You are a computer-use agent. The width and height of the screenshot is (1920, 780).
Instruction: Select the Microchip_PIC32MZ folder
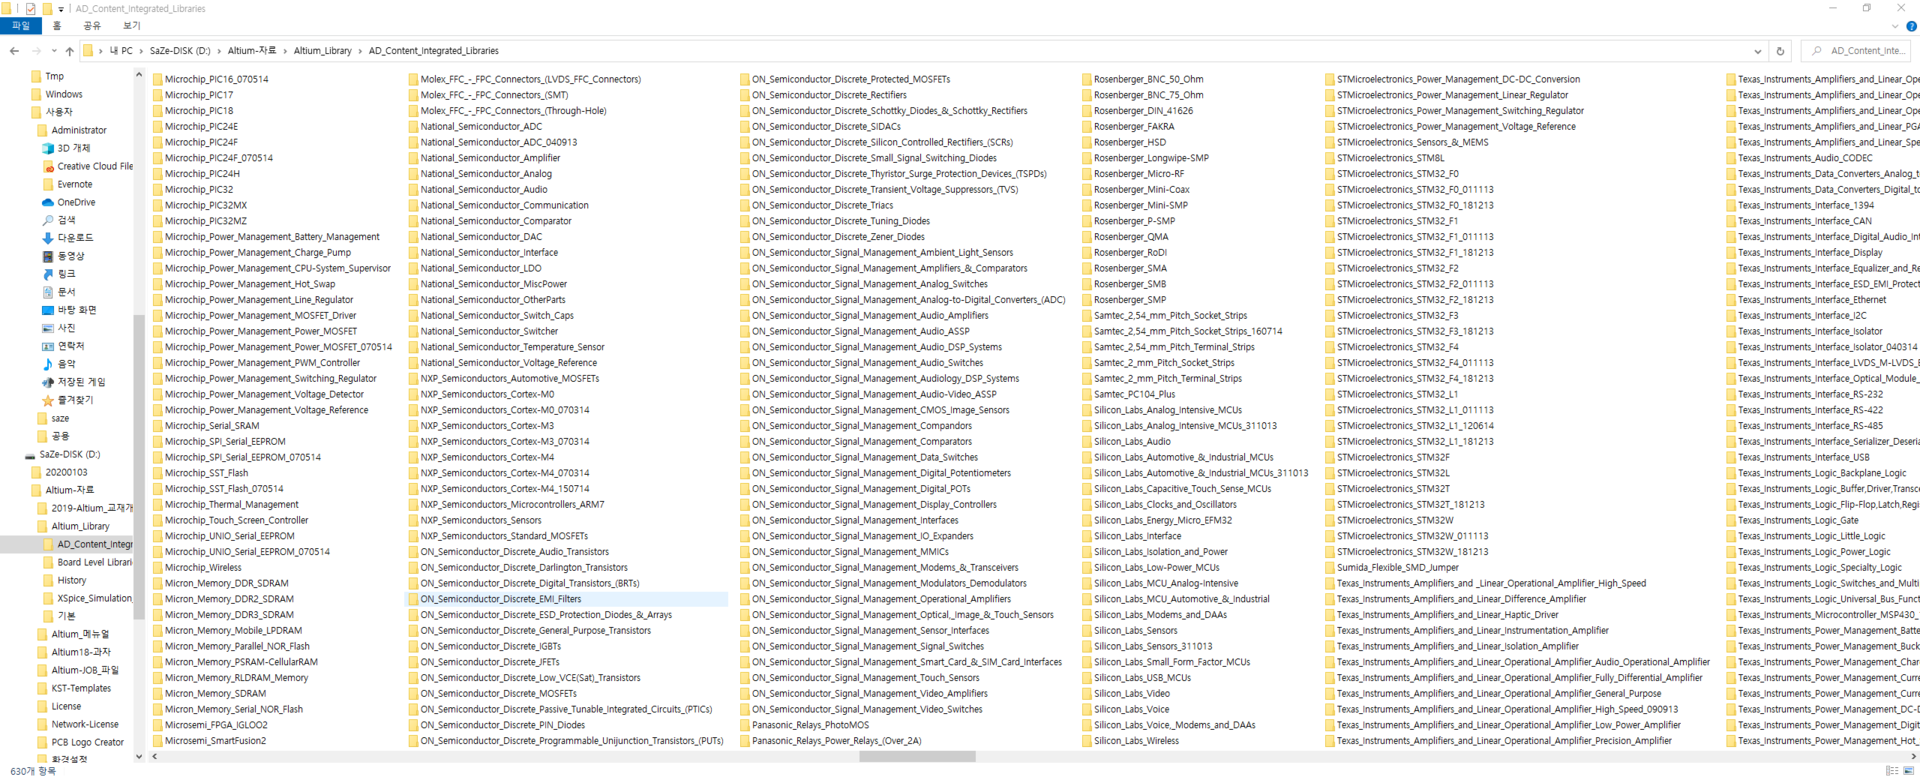(x=200, y=221)
